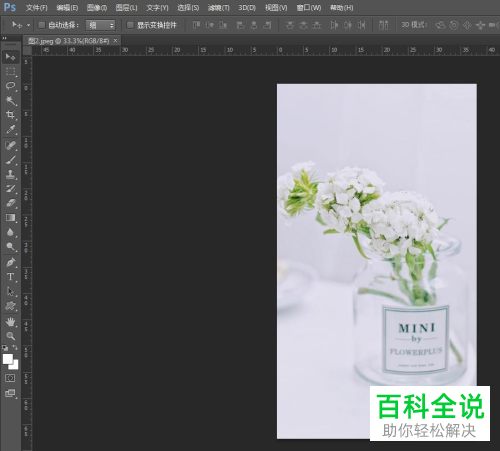Click the background color swatch
Image resolution: width=500 pixels, height=451 pixels.
click(15, 365)
